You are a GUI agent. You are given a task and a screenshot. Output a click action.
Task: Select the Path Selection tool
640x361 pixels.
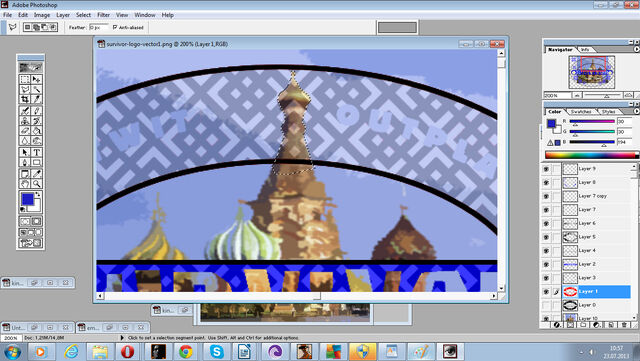[25, 152]
